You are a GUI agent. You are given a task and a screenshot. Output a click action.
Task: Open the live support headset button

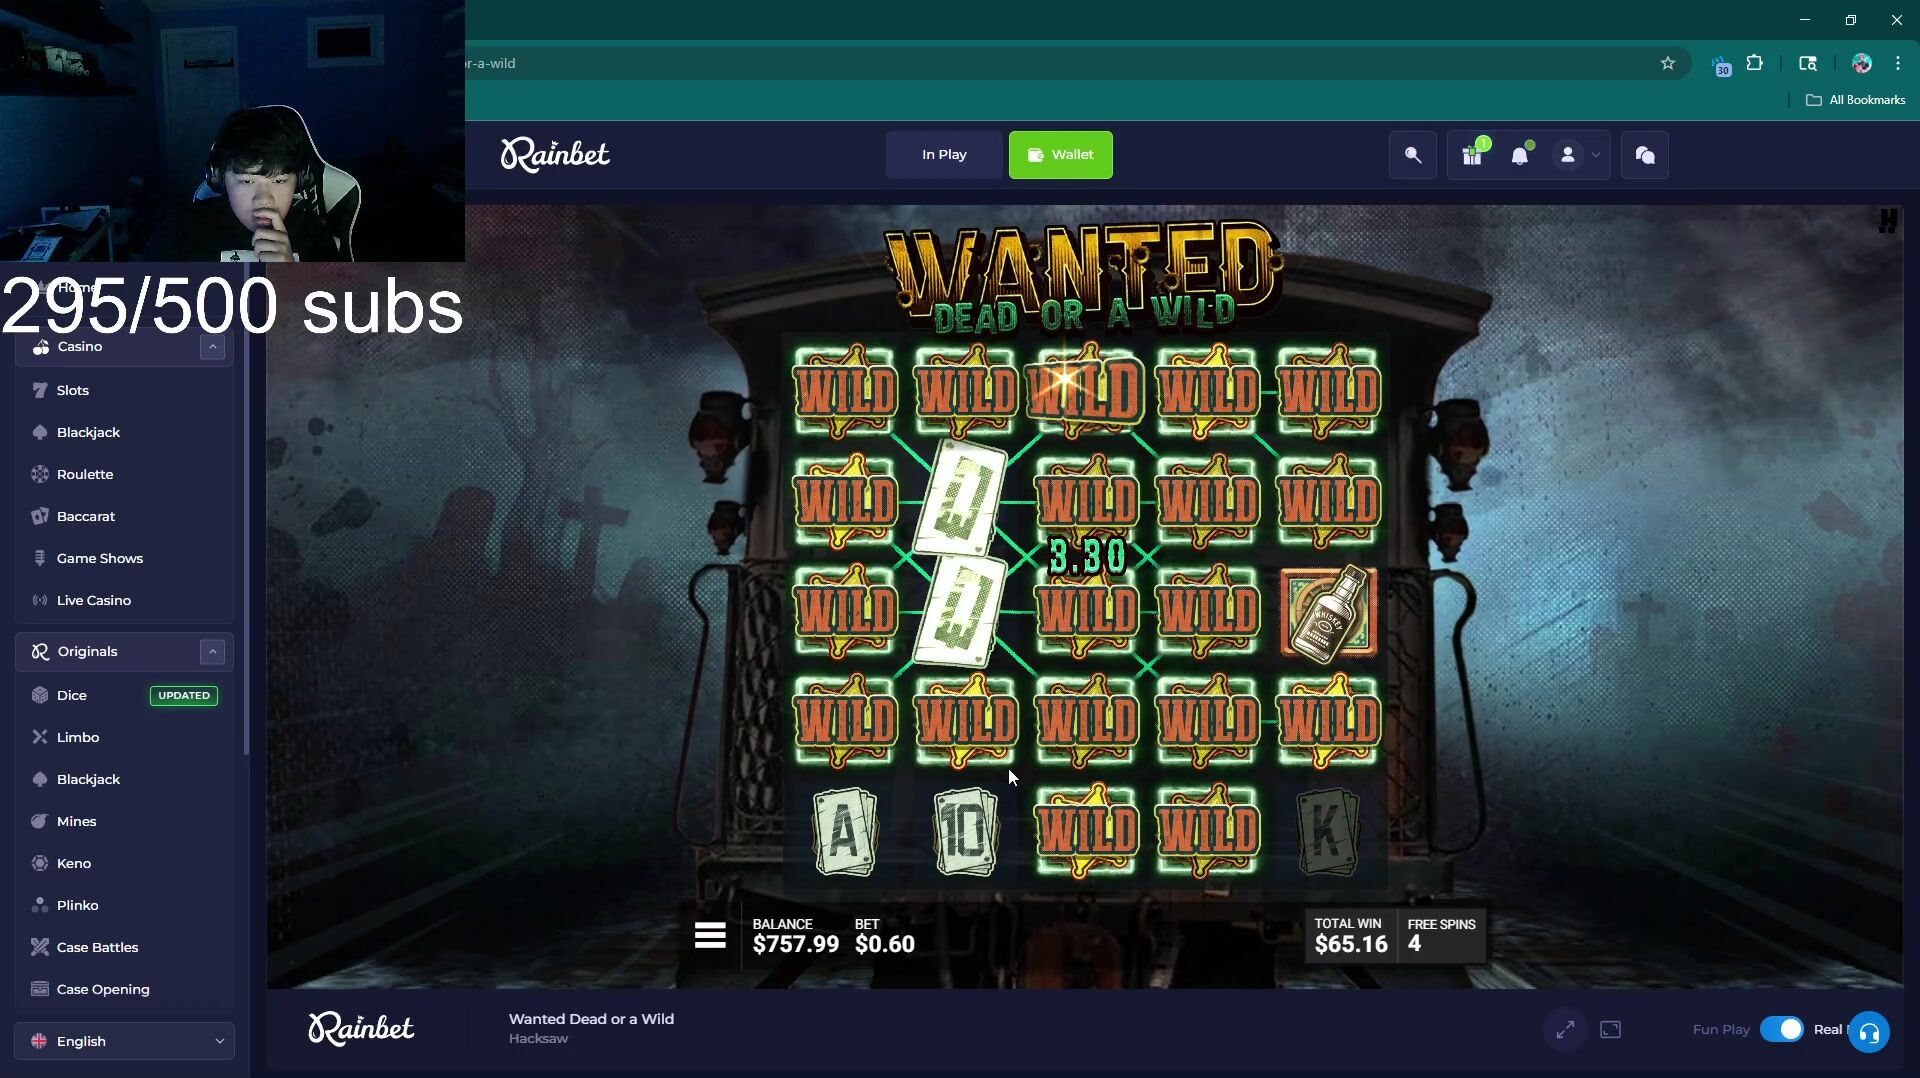(x=1868, y=1032)
